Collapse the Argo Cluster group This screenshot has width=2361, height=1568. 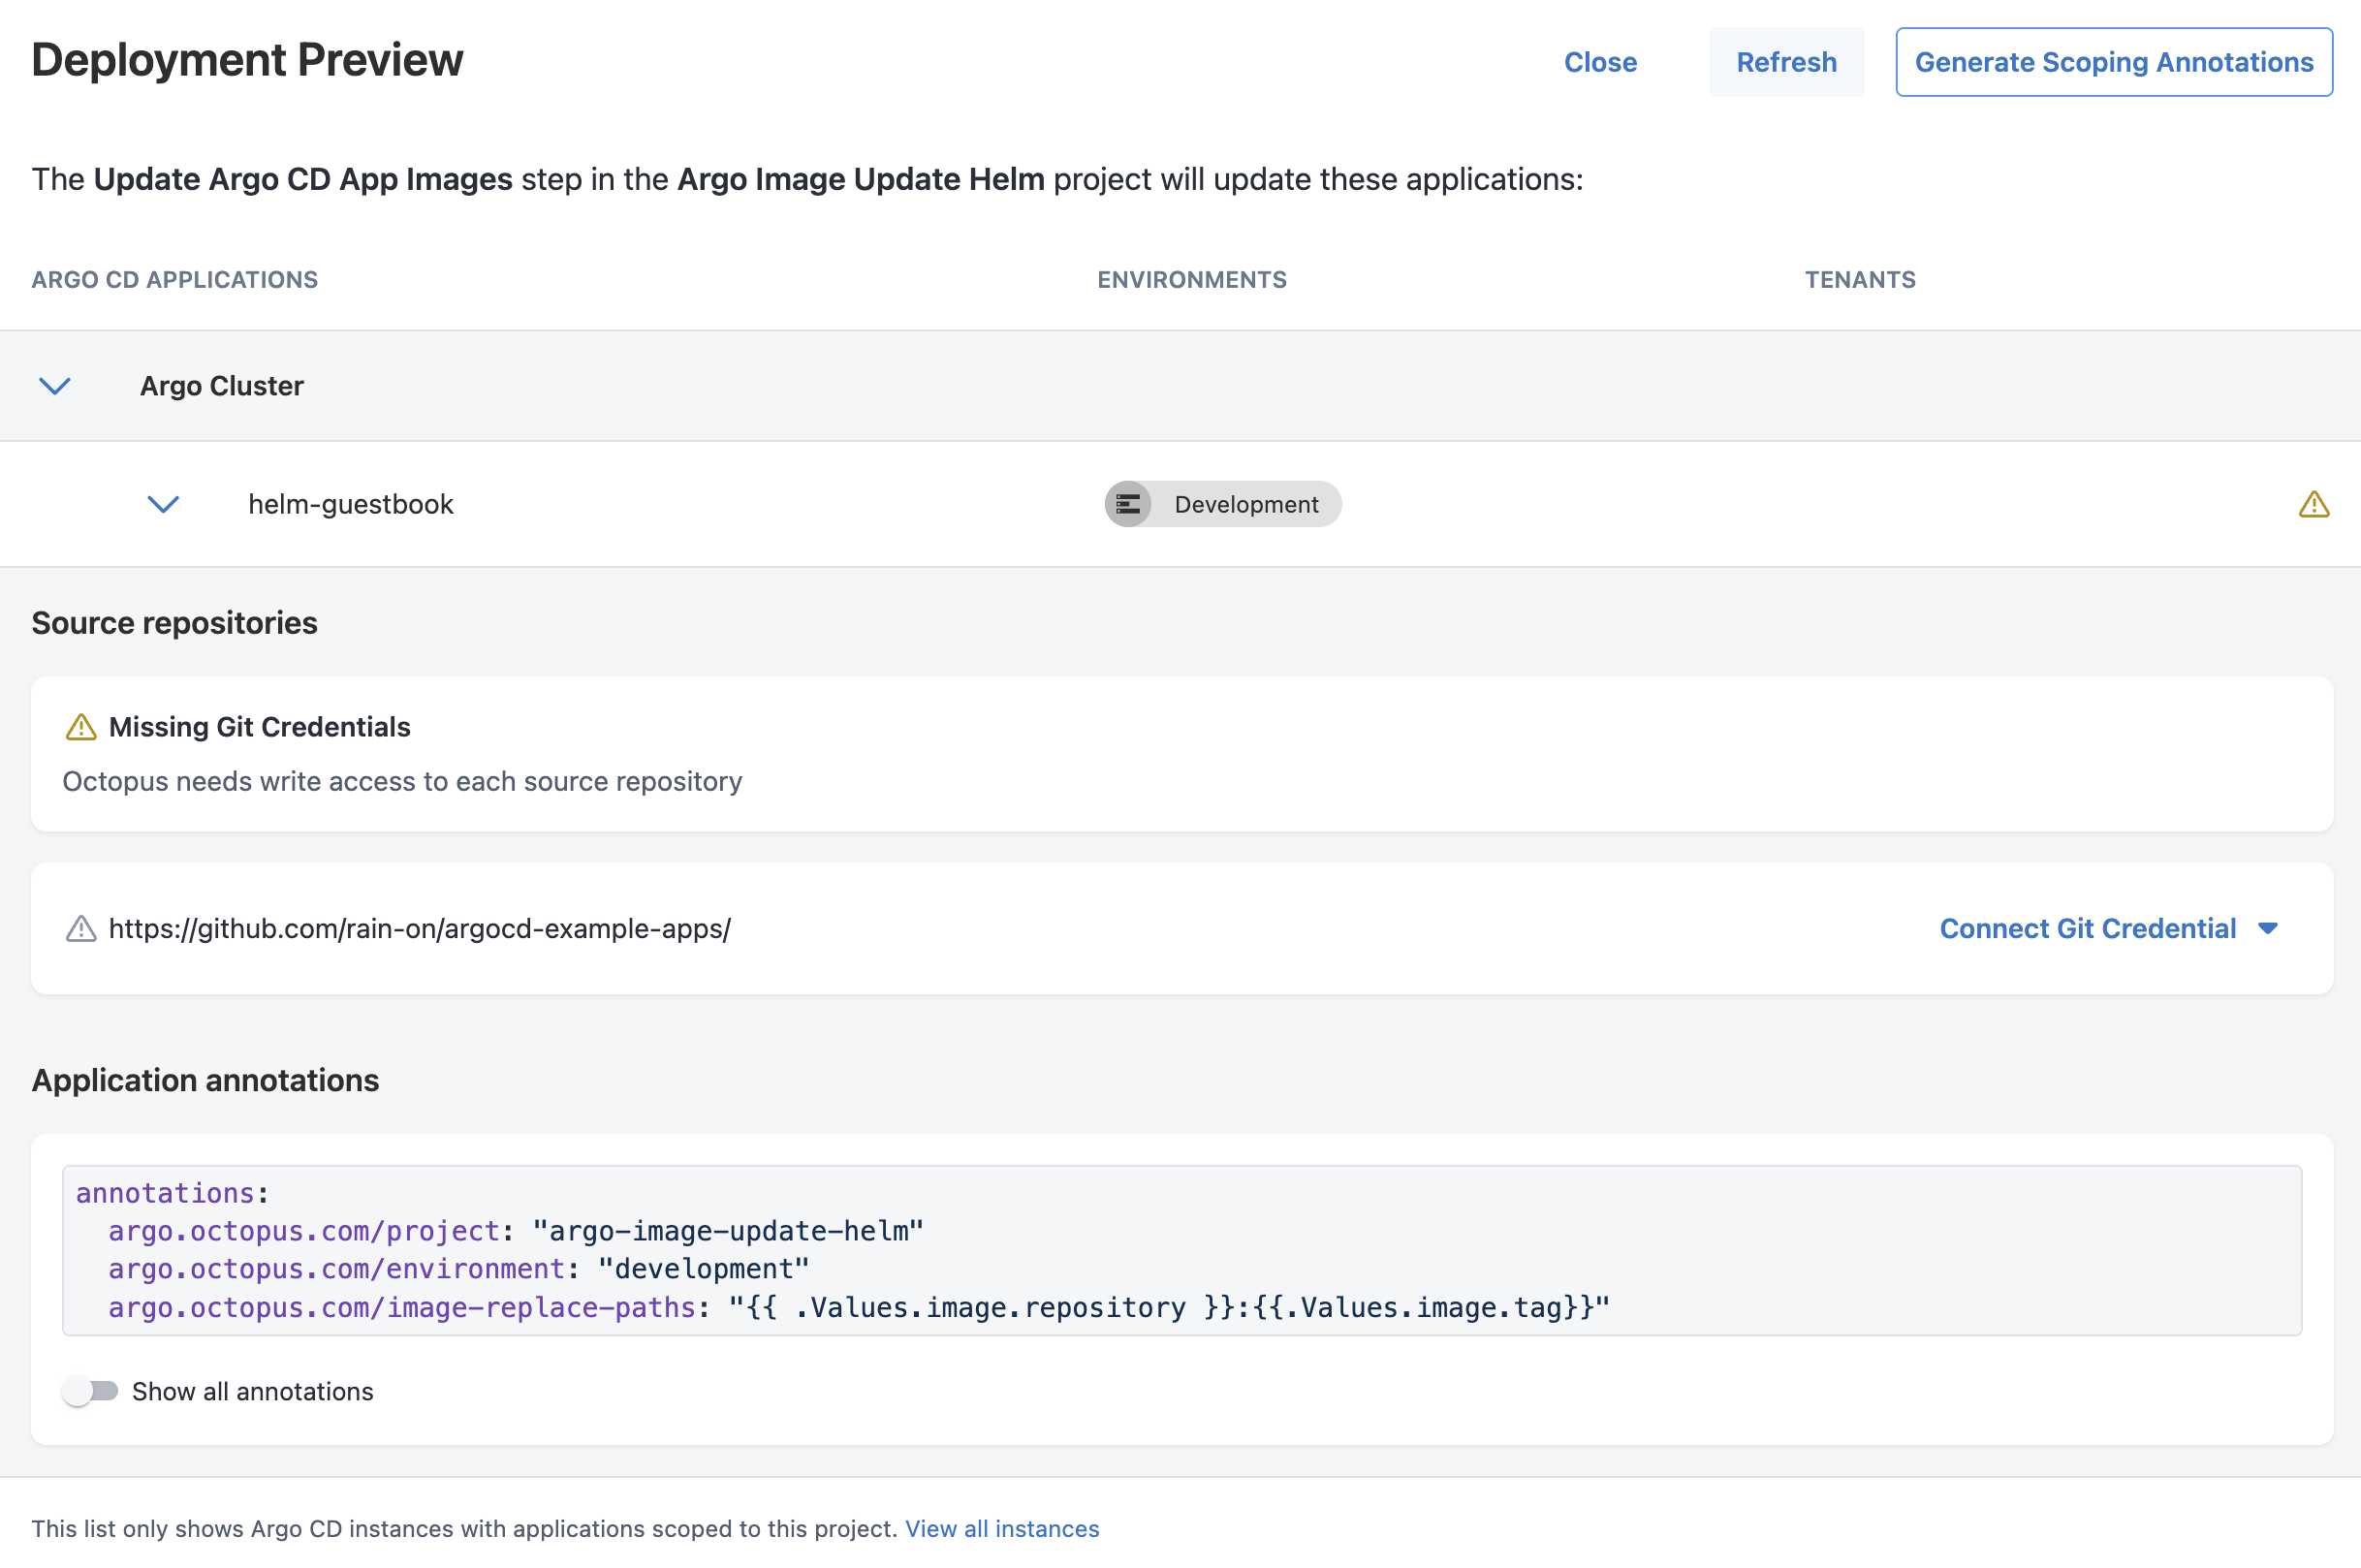(x=55, y=386)
